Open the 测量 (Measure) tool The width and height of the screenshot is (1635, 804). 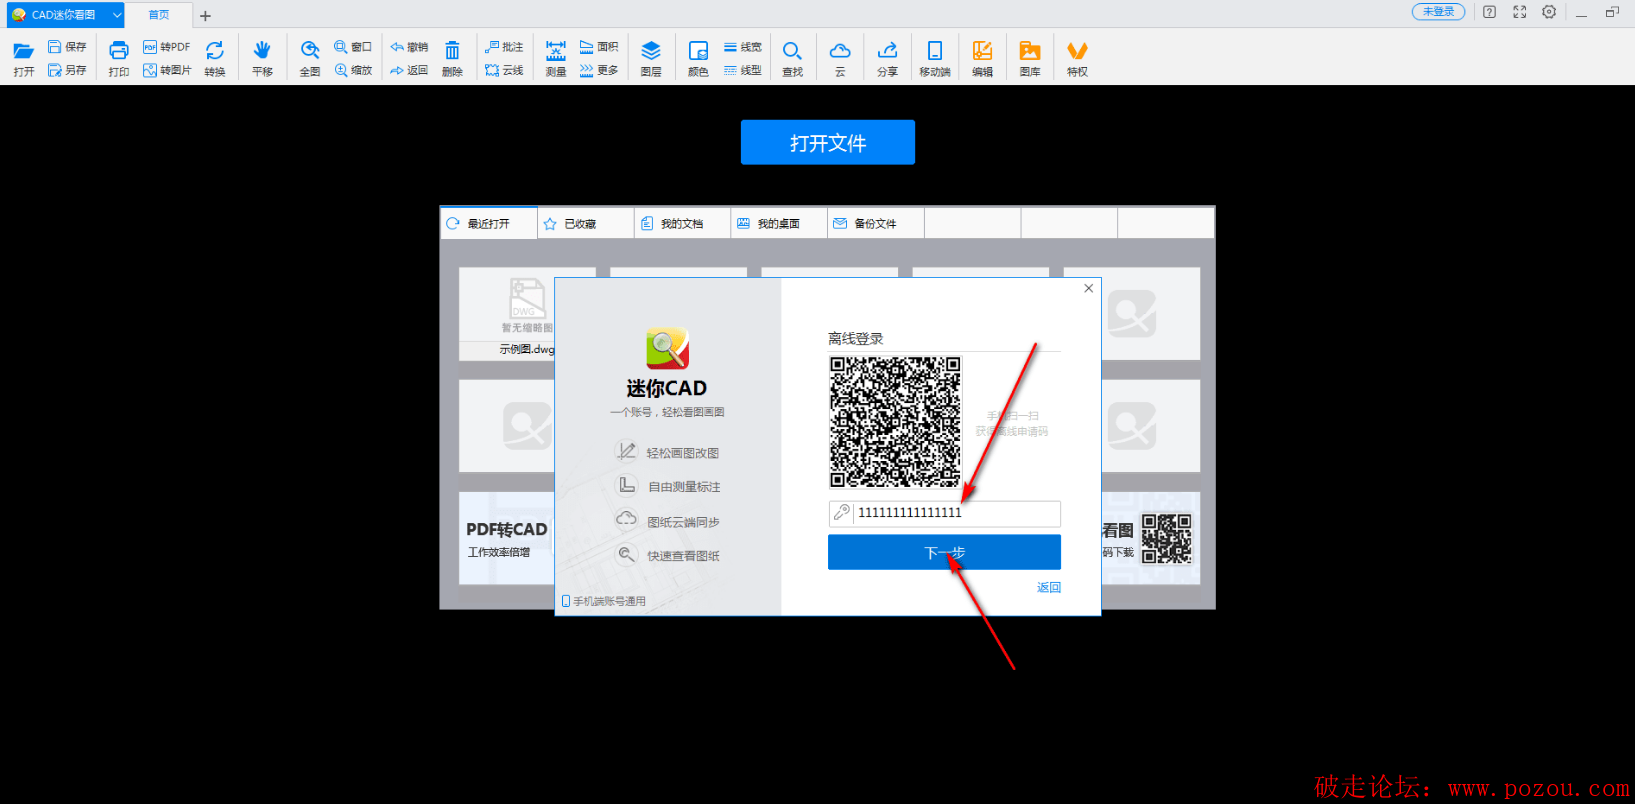556,58
